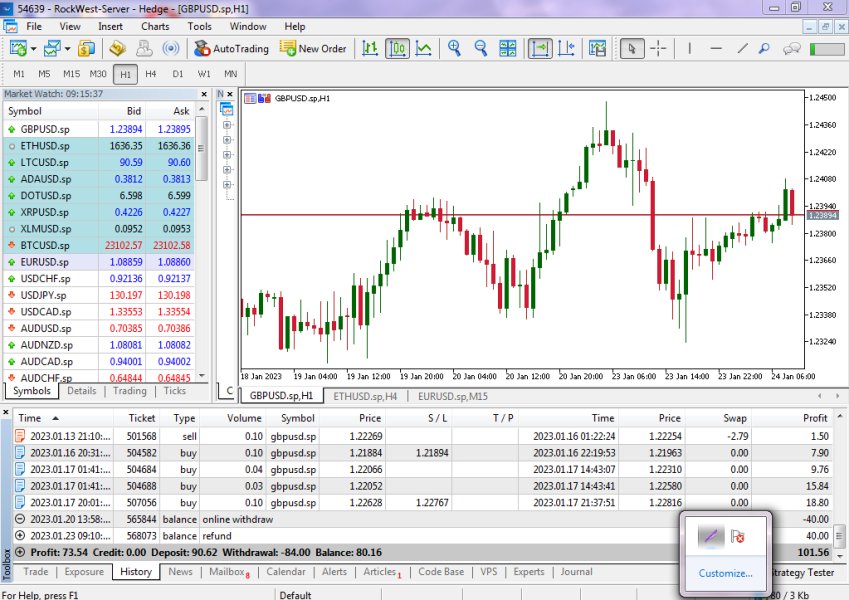The image size is (849, 600).
Task: Select the EURUSD.sp symbol row
Action: 99,262
